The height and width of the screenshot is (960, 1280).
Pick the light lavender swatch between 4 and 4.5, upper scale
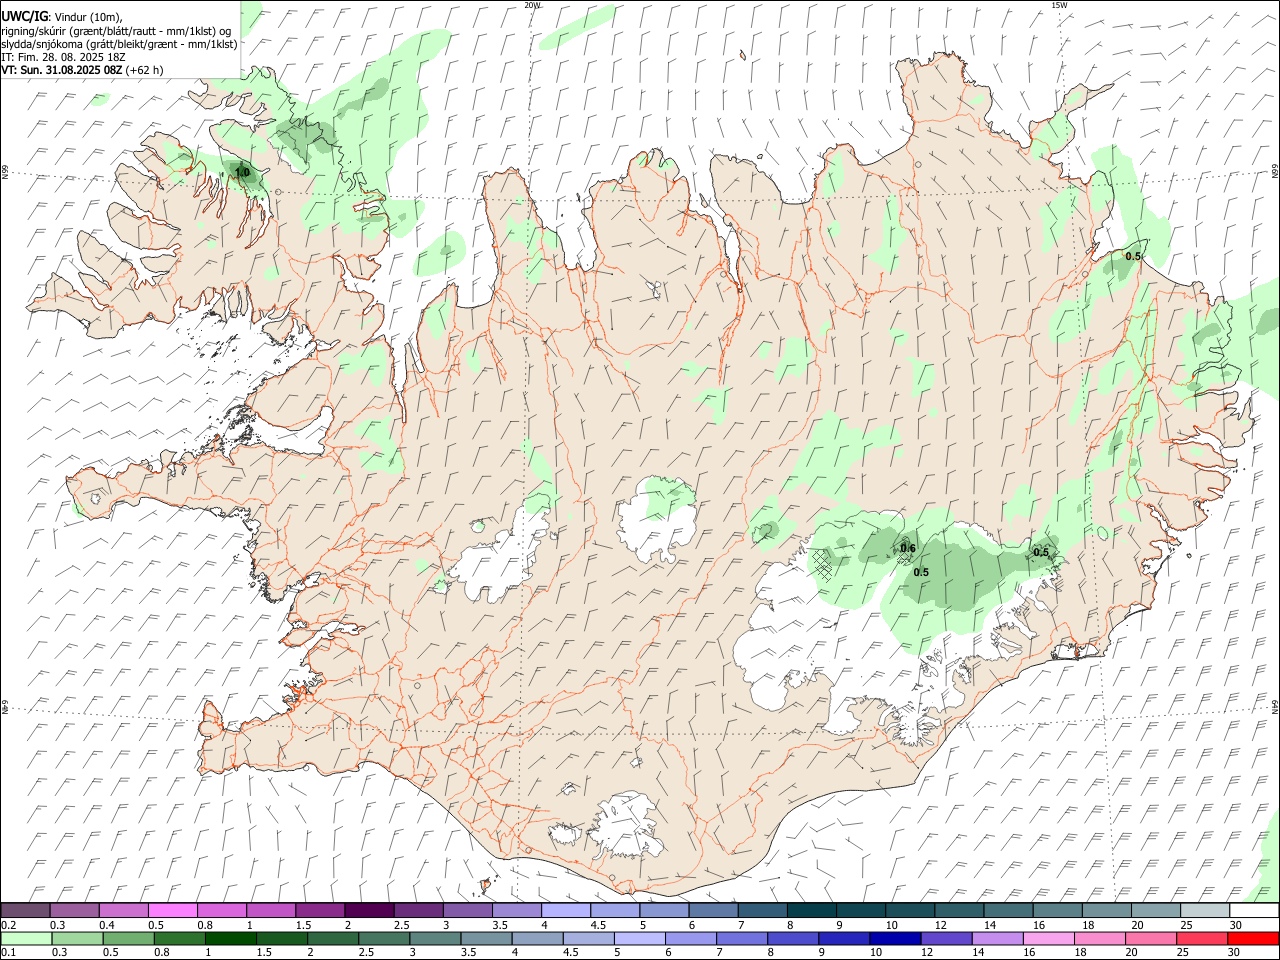coord(566,911)
